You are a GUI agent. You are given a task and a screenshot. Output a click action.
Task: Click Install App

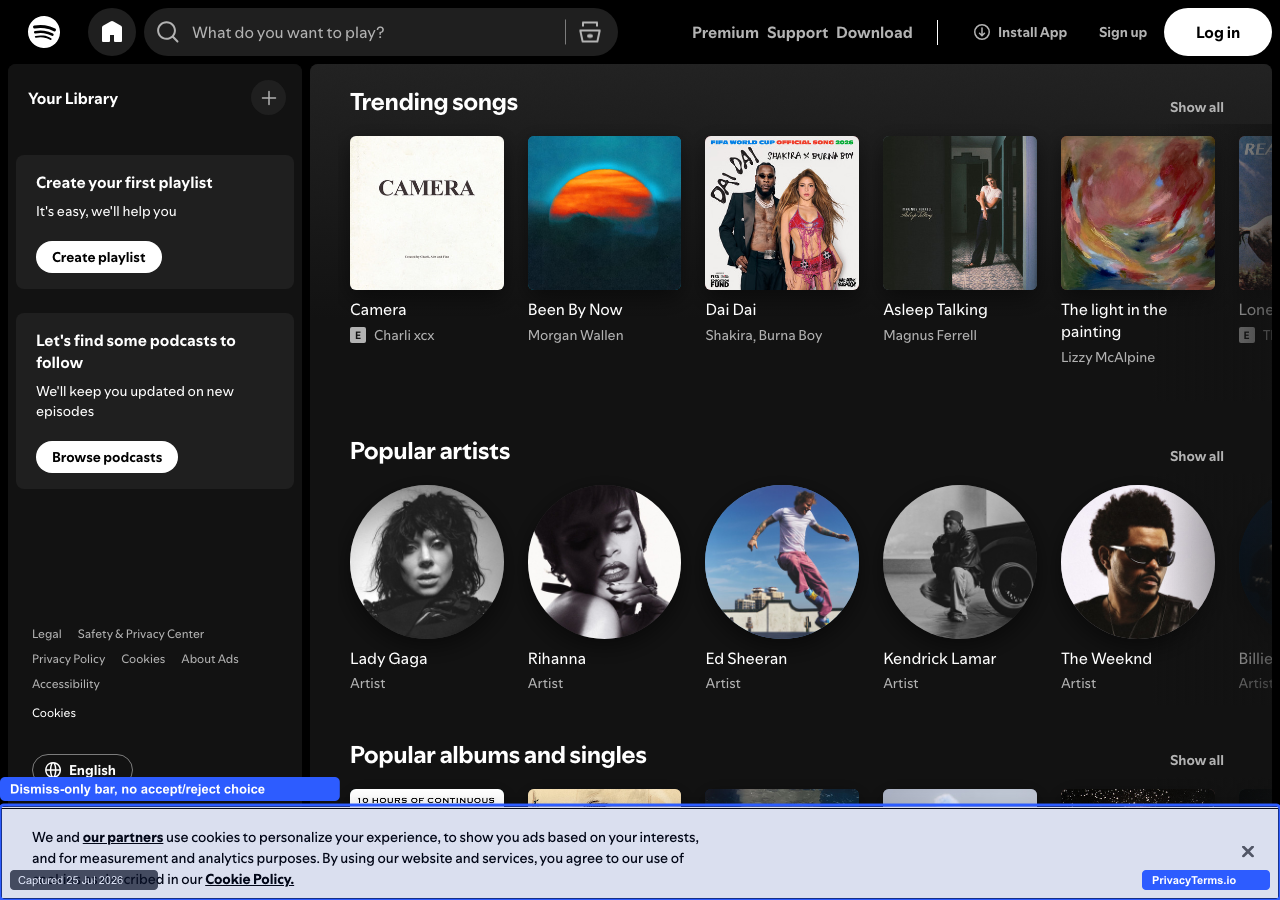coord(1020,32)
